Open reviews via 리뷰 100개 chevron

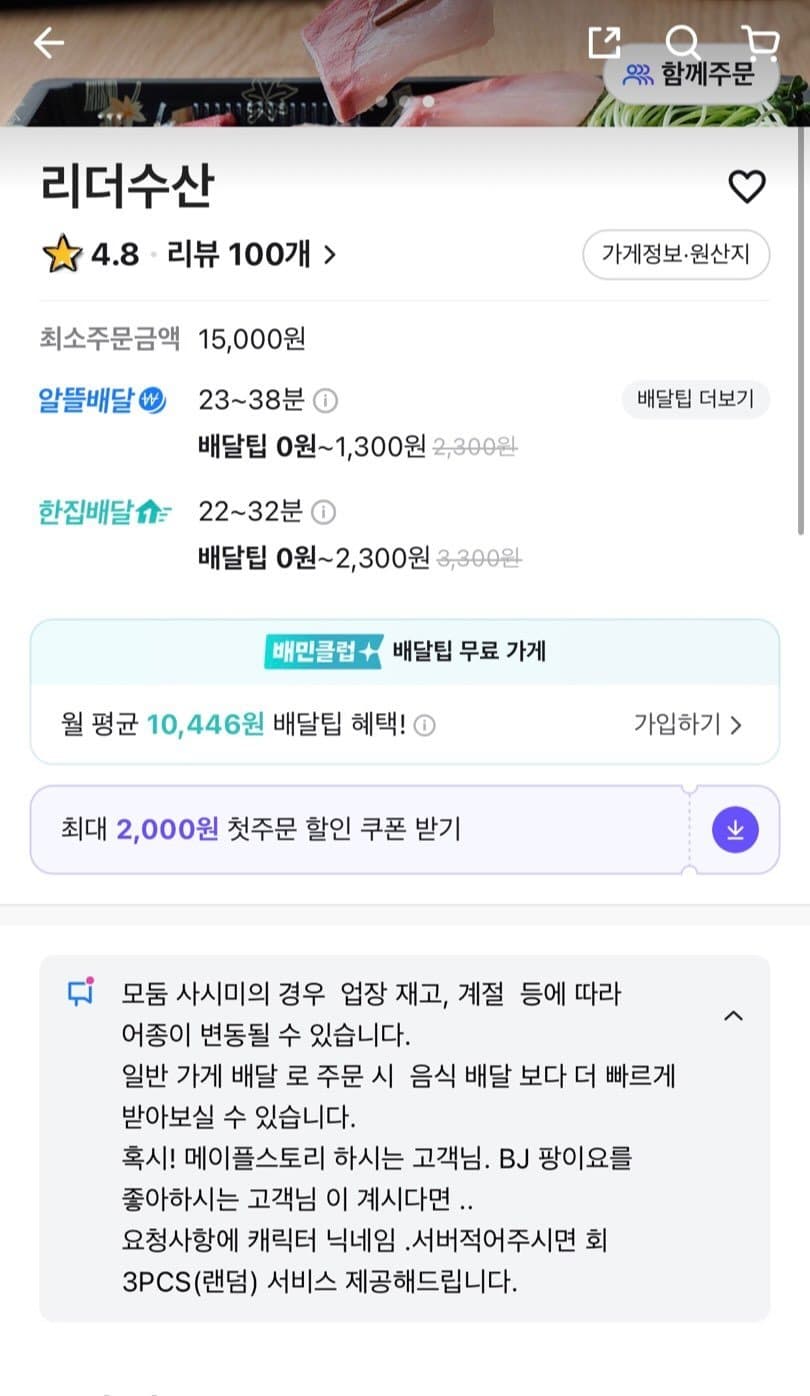point(329,255)
